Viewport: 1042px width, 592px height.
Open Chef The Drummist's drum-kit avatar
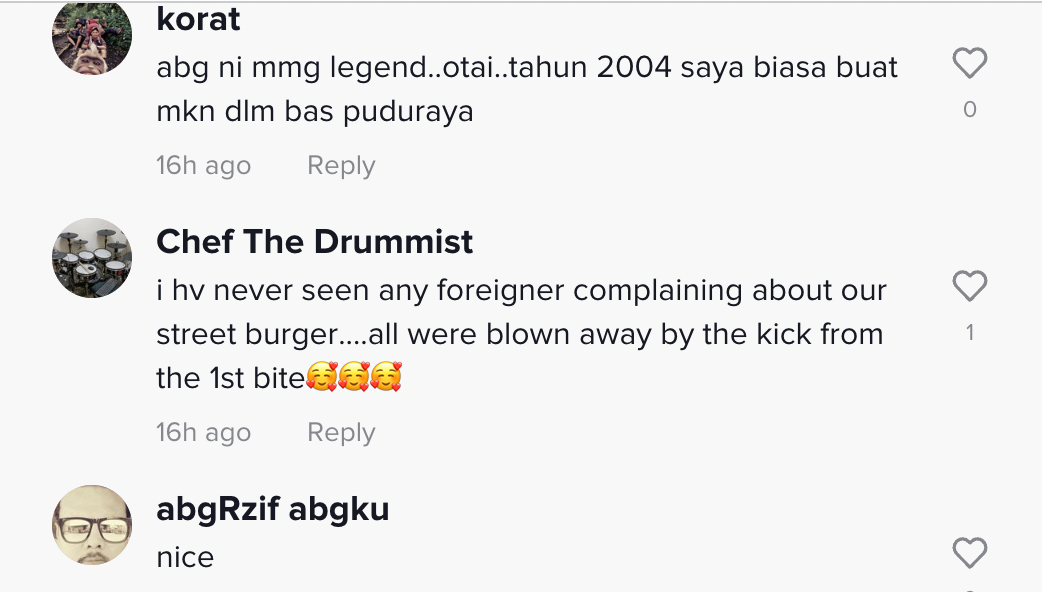[92, 258]
